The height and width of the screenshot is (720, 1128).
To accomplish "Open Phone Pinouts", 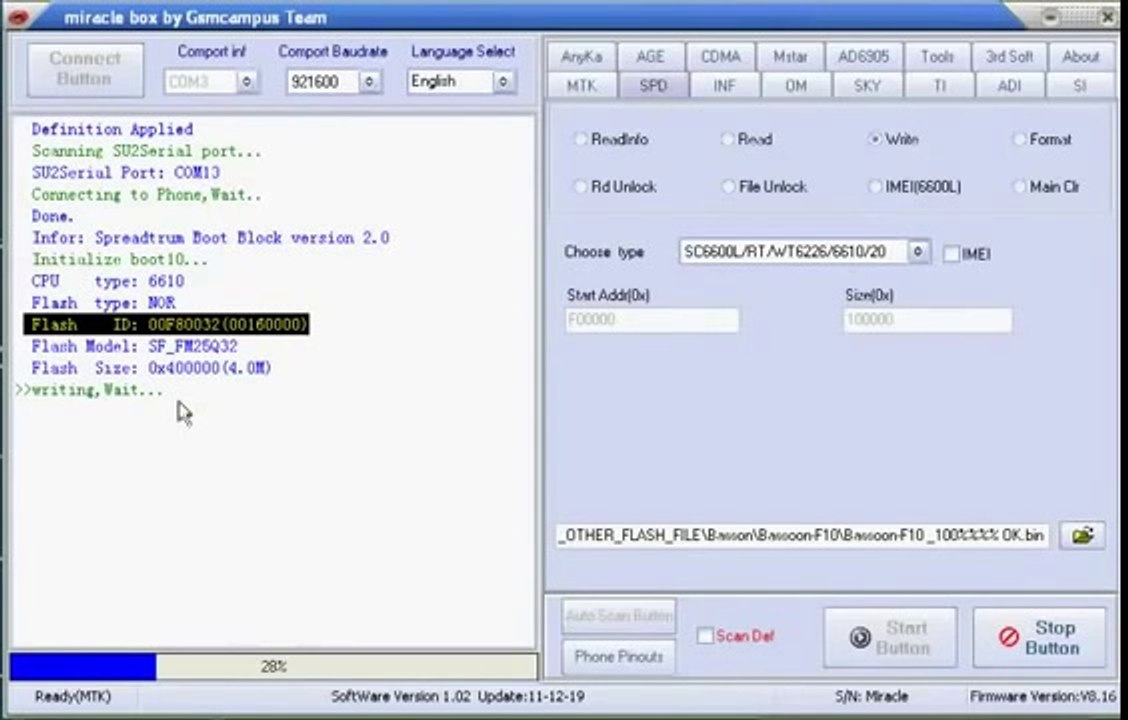I will (x=619, y=657).
